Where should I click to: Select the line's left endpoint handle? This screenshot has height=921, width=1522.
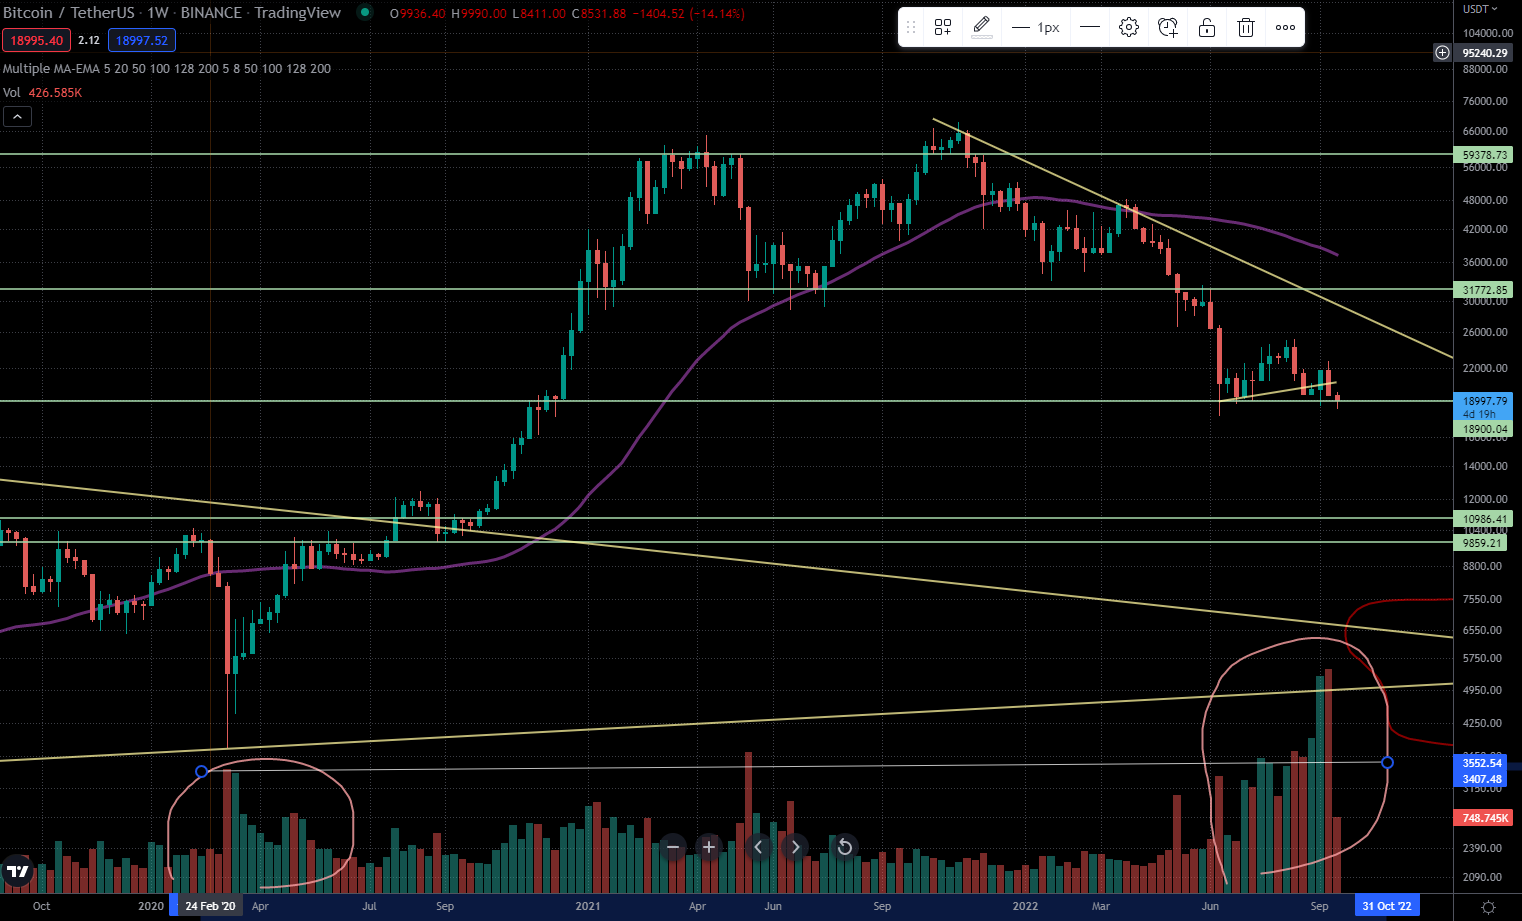pos(201,771)
